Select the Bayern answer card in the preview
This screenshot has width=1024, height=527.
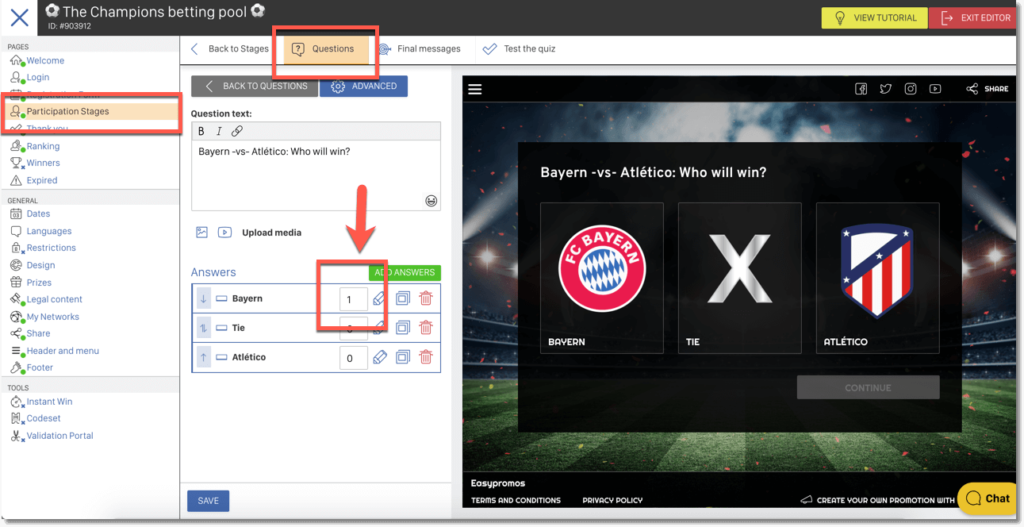[x=602, y=278]
